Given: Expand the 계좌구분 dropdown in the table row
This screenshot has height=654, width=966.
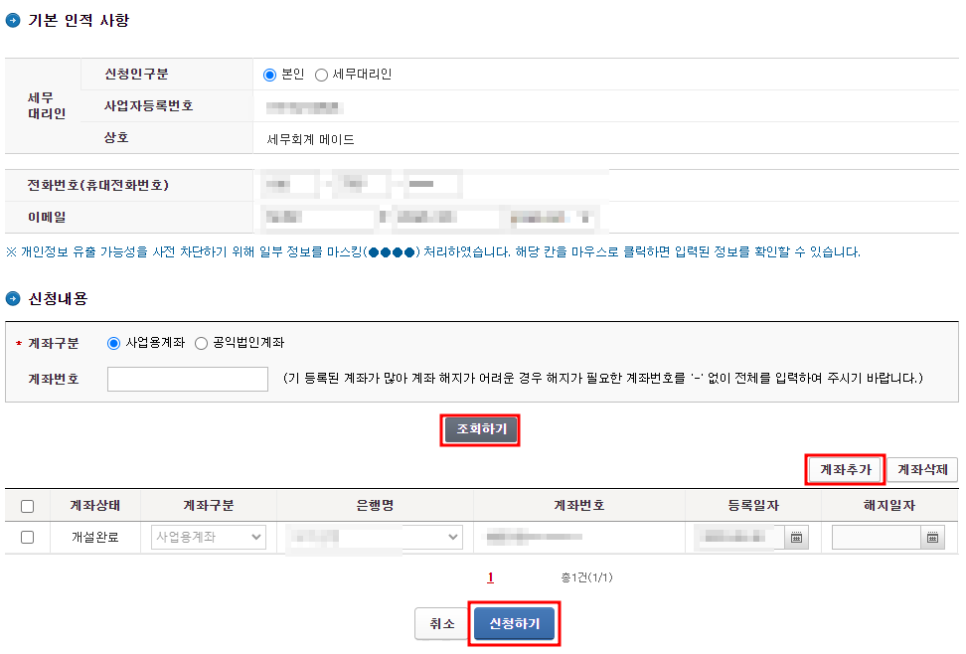Looking at the screenshot, I should coord(208,538).
